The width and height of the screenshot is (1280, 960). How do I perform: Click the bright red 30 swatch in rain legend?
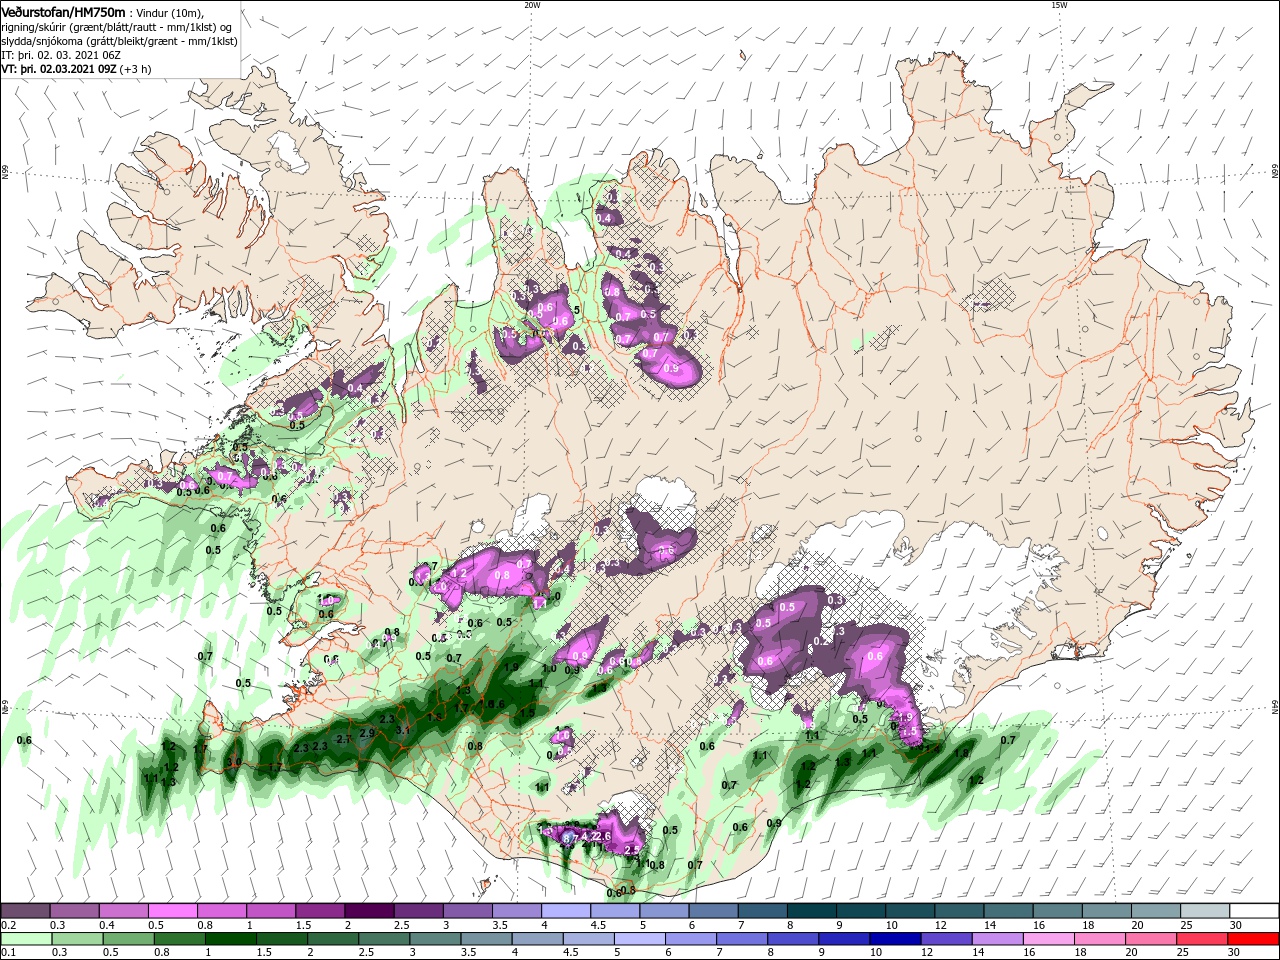click(x=1253, y=939)
